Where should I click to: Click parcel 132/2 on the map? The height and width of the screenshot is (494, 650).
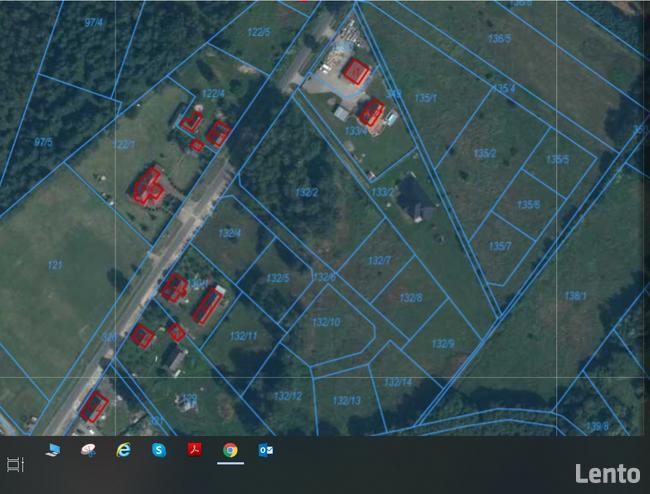pyautogui.click(x=307, y=192)
